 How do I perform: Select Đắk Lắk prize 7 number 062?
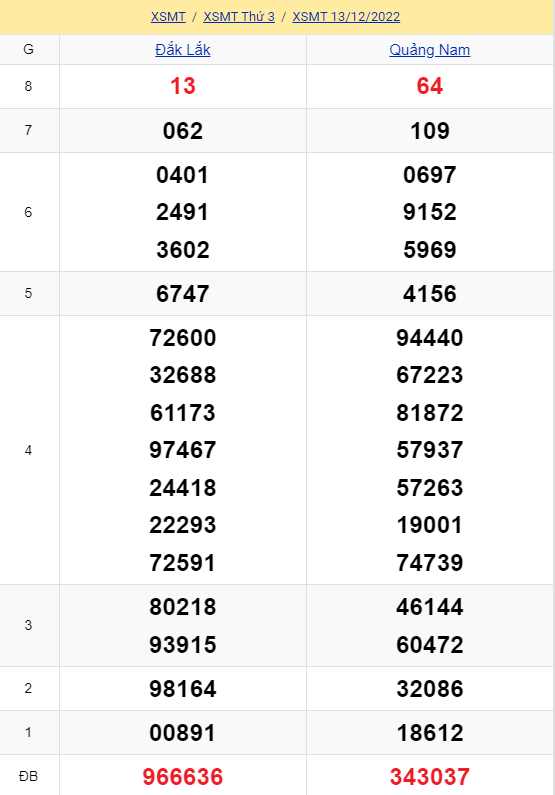click(182, 131)
